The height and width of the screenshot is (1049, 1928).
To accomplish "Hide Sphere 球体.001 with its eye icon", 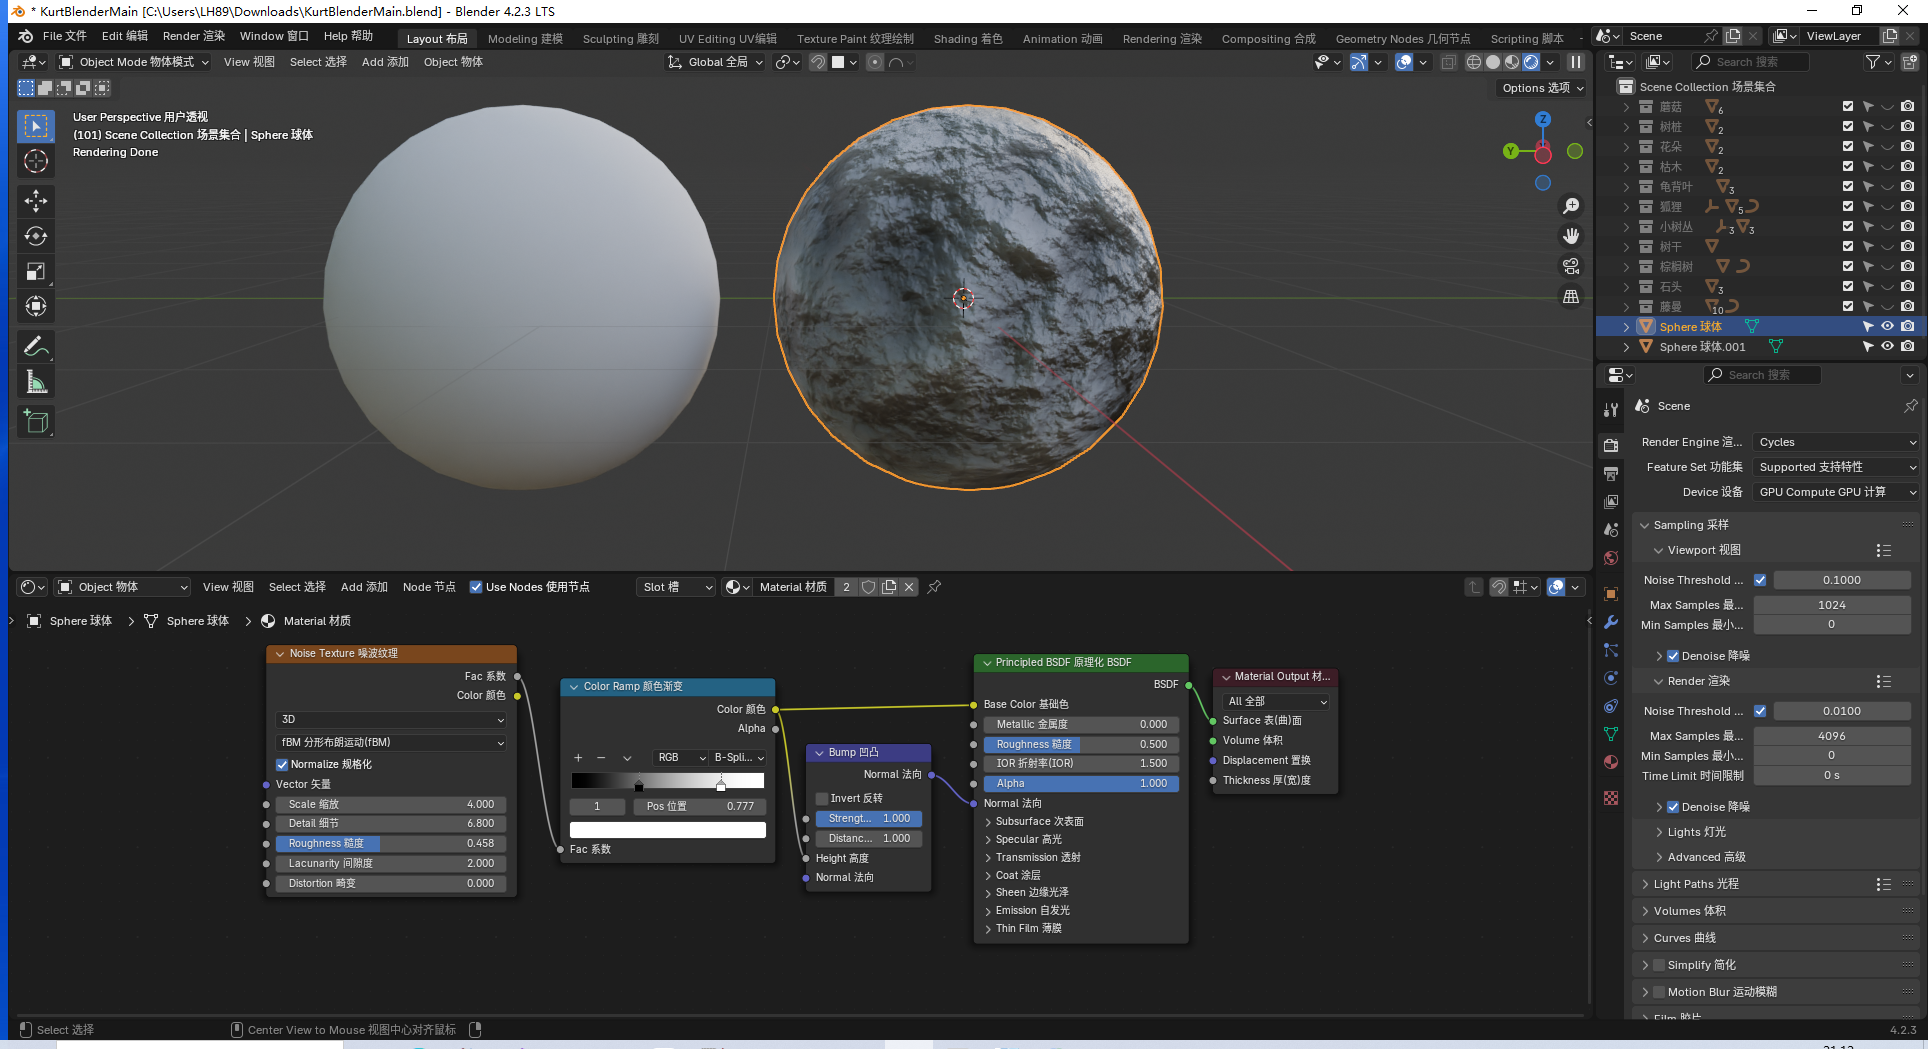I will [x=1887, y=347].
